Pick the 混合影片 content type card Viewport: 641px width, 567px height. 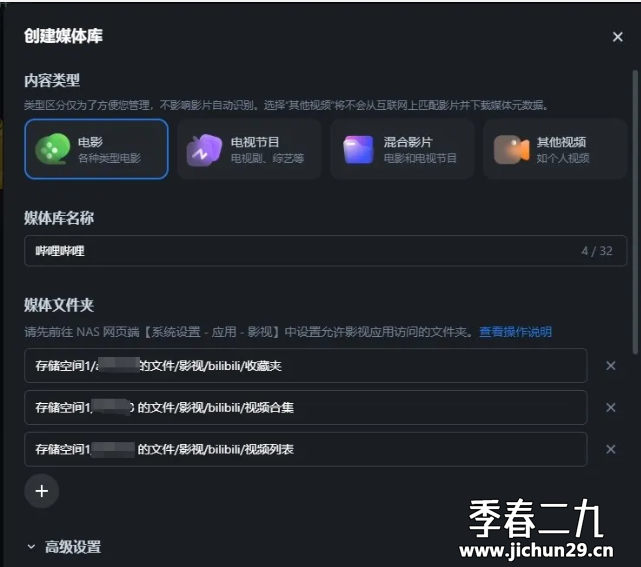pyautogui.click(x=402, y=149)
